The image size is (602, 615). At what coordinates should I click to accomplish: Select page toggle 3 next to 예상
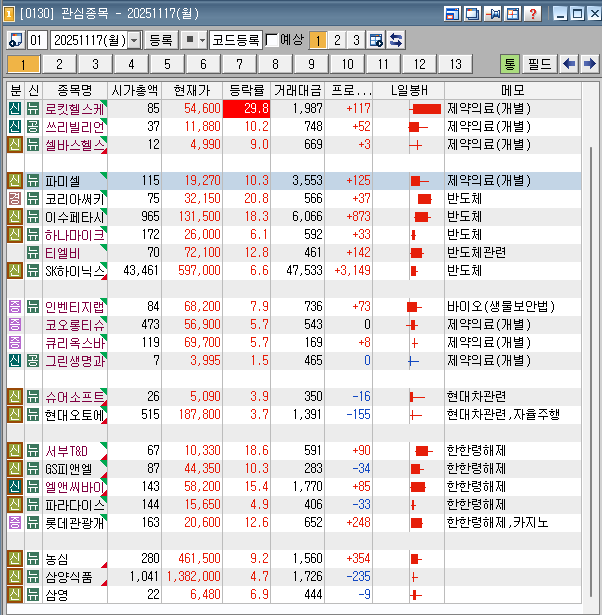point(356,40)
